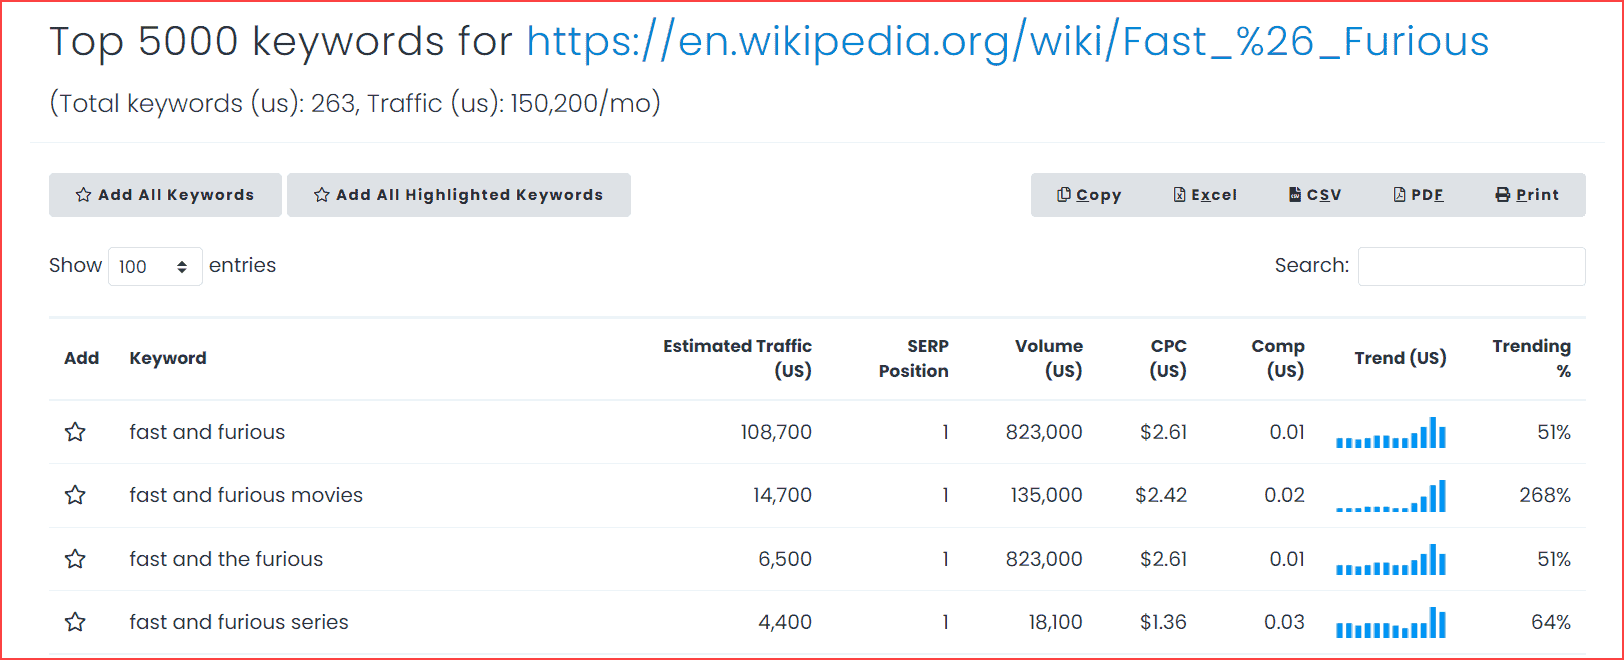Click trend chart for 'fast and furious movies'
This screenshot has height=660, width=1624.
(1391, 496)
